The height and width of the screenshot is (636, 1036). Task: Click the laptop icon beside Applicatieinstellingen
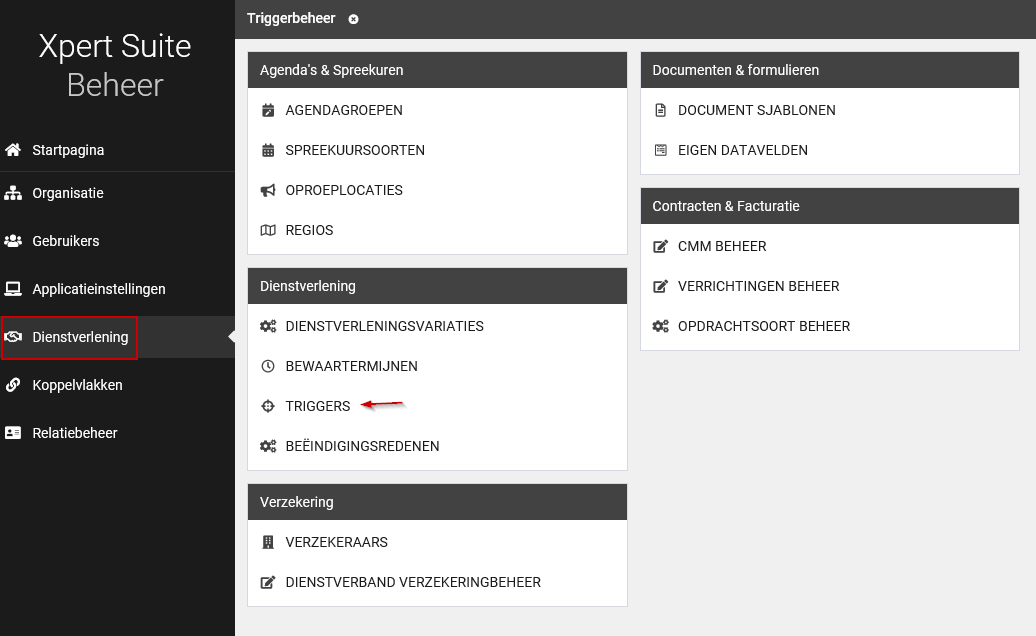(x=13, y=289)
